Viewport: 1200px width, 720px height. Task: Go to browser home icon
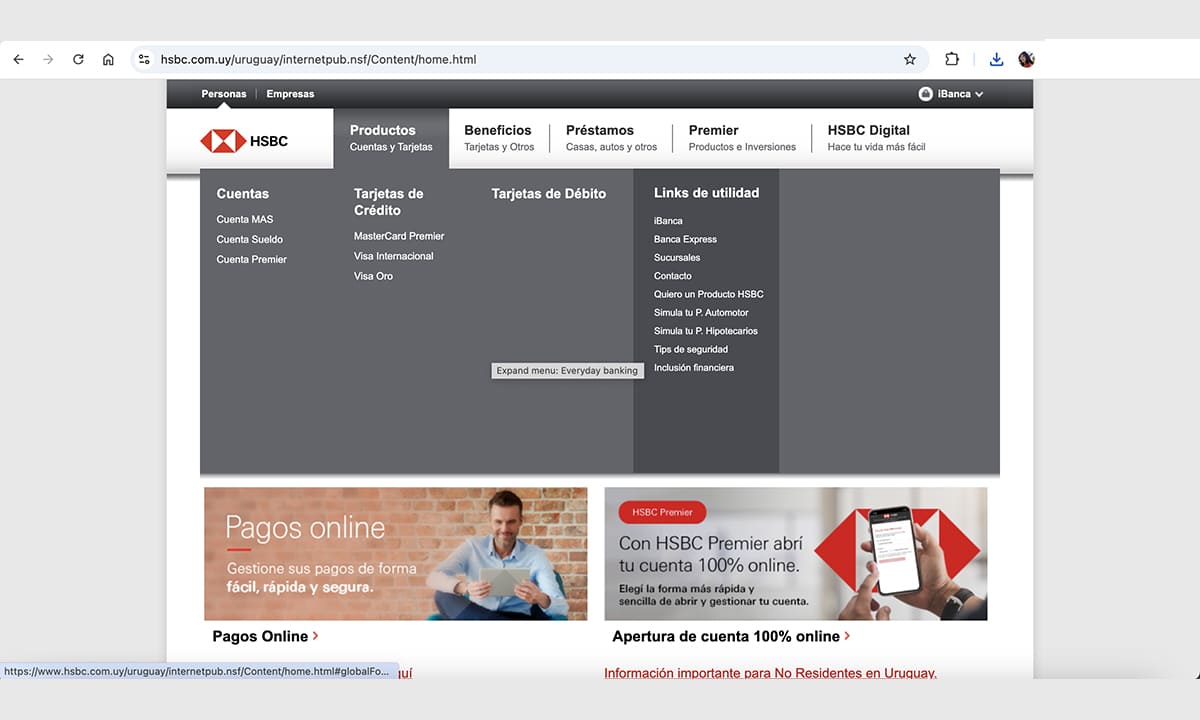(x=108, y=60)
